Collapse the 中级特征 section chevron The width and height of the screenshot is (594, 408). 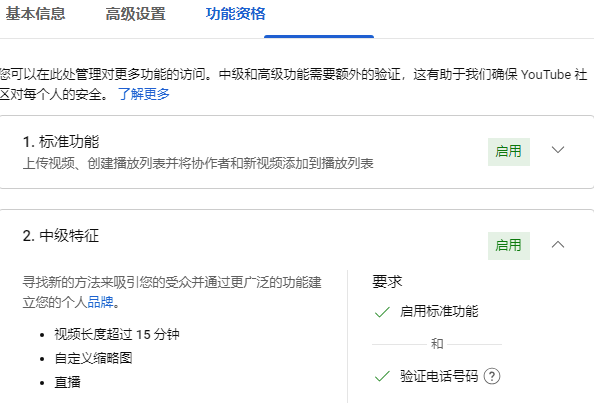(x=558, y=244)
